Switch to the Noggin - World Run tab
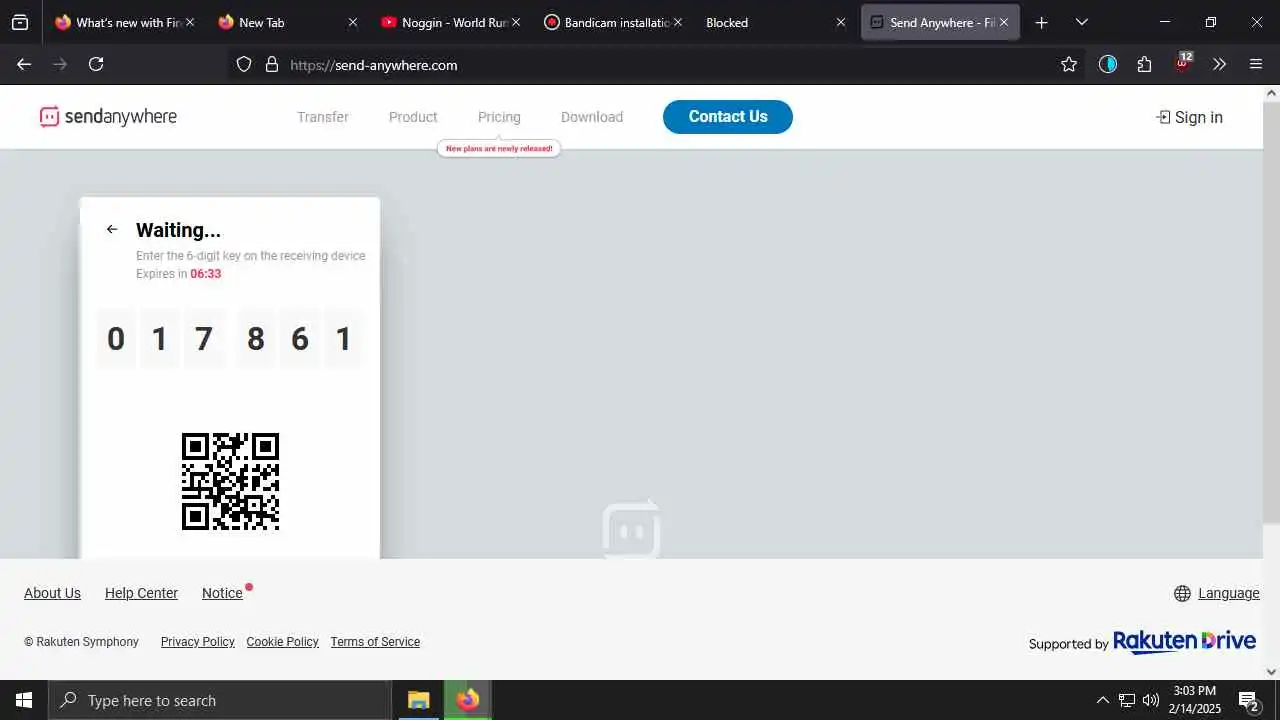 tap(452, 22)
